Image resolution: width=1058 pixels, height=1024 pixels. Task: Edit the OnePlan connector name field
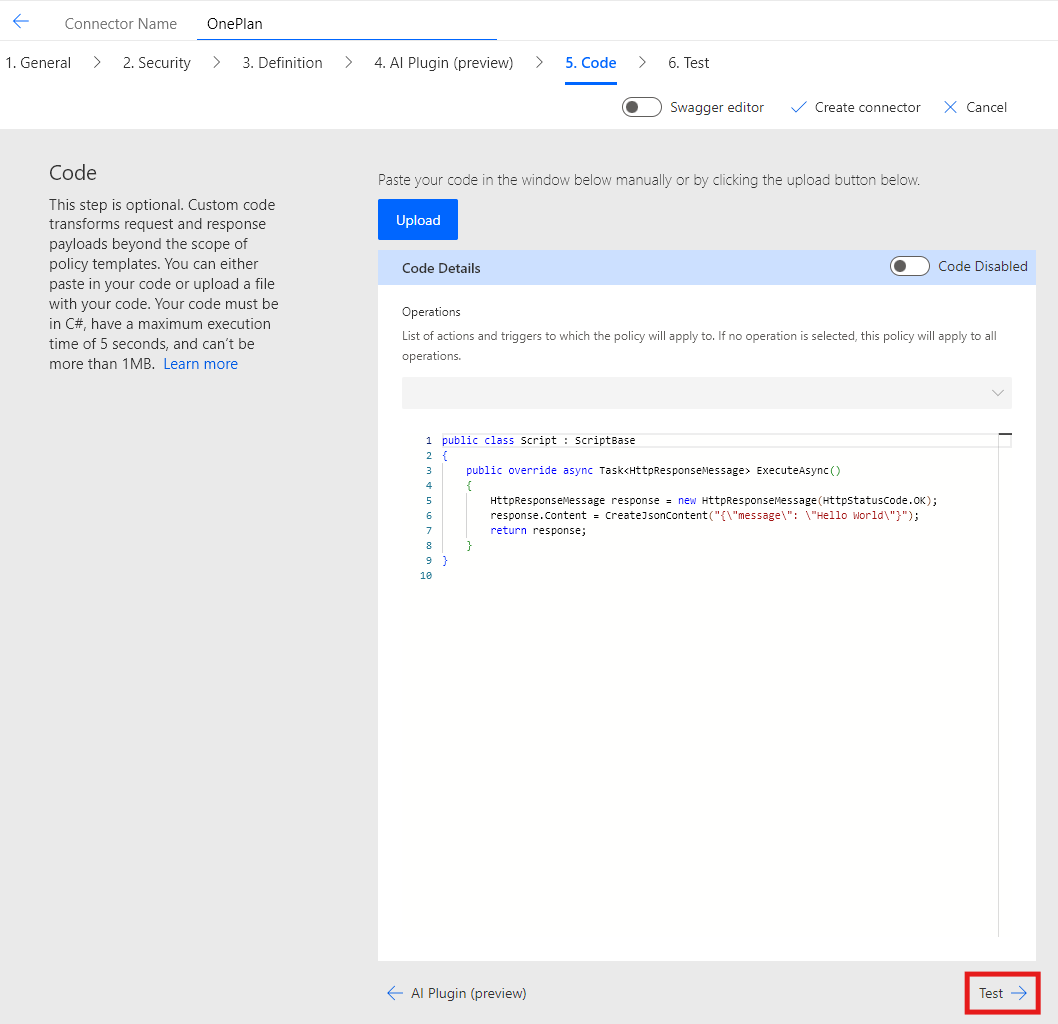(x=346, y=24)
